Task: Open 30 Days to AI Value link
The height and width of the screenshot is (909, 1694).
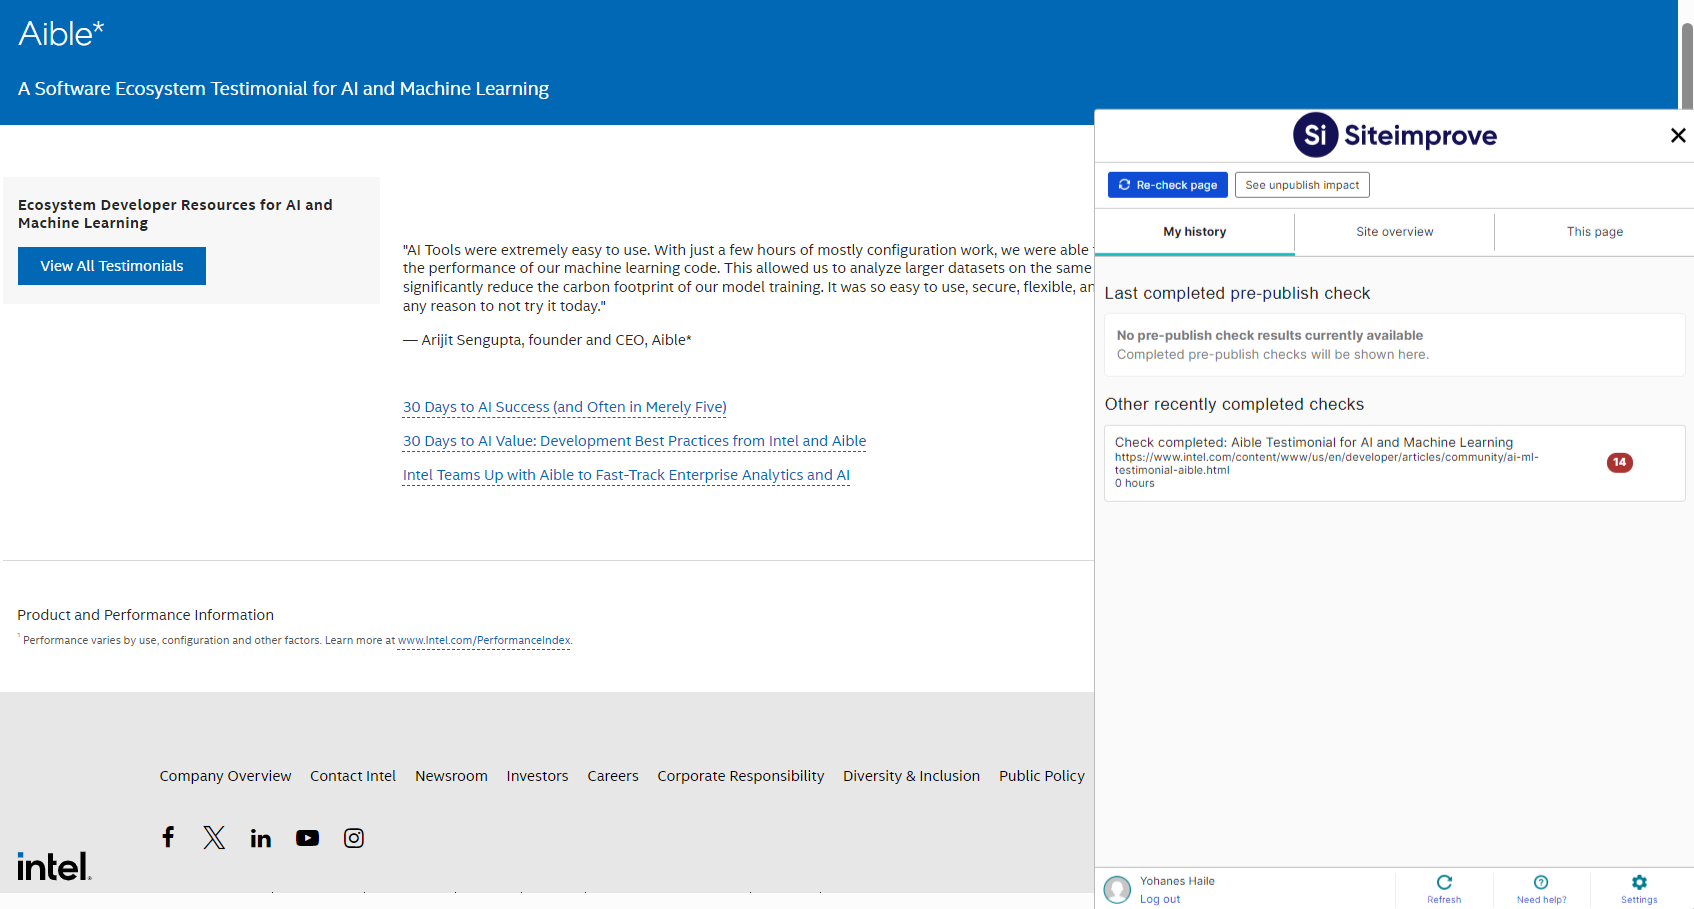Action: [634, 441]
